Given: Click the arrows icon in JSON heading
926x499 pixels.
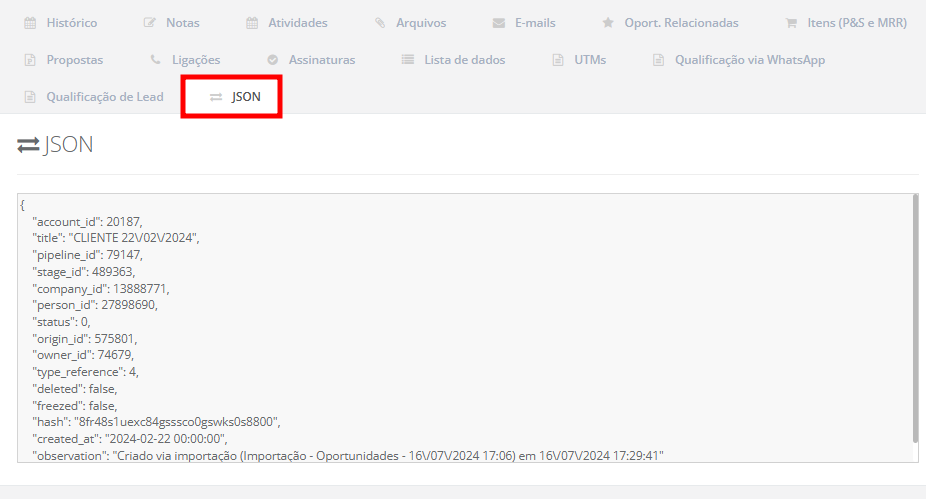Looking at the screenshot, I should point(28,146).
